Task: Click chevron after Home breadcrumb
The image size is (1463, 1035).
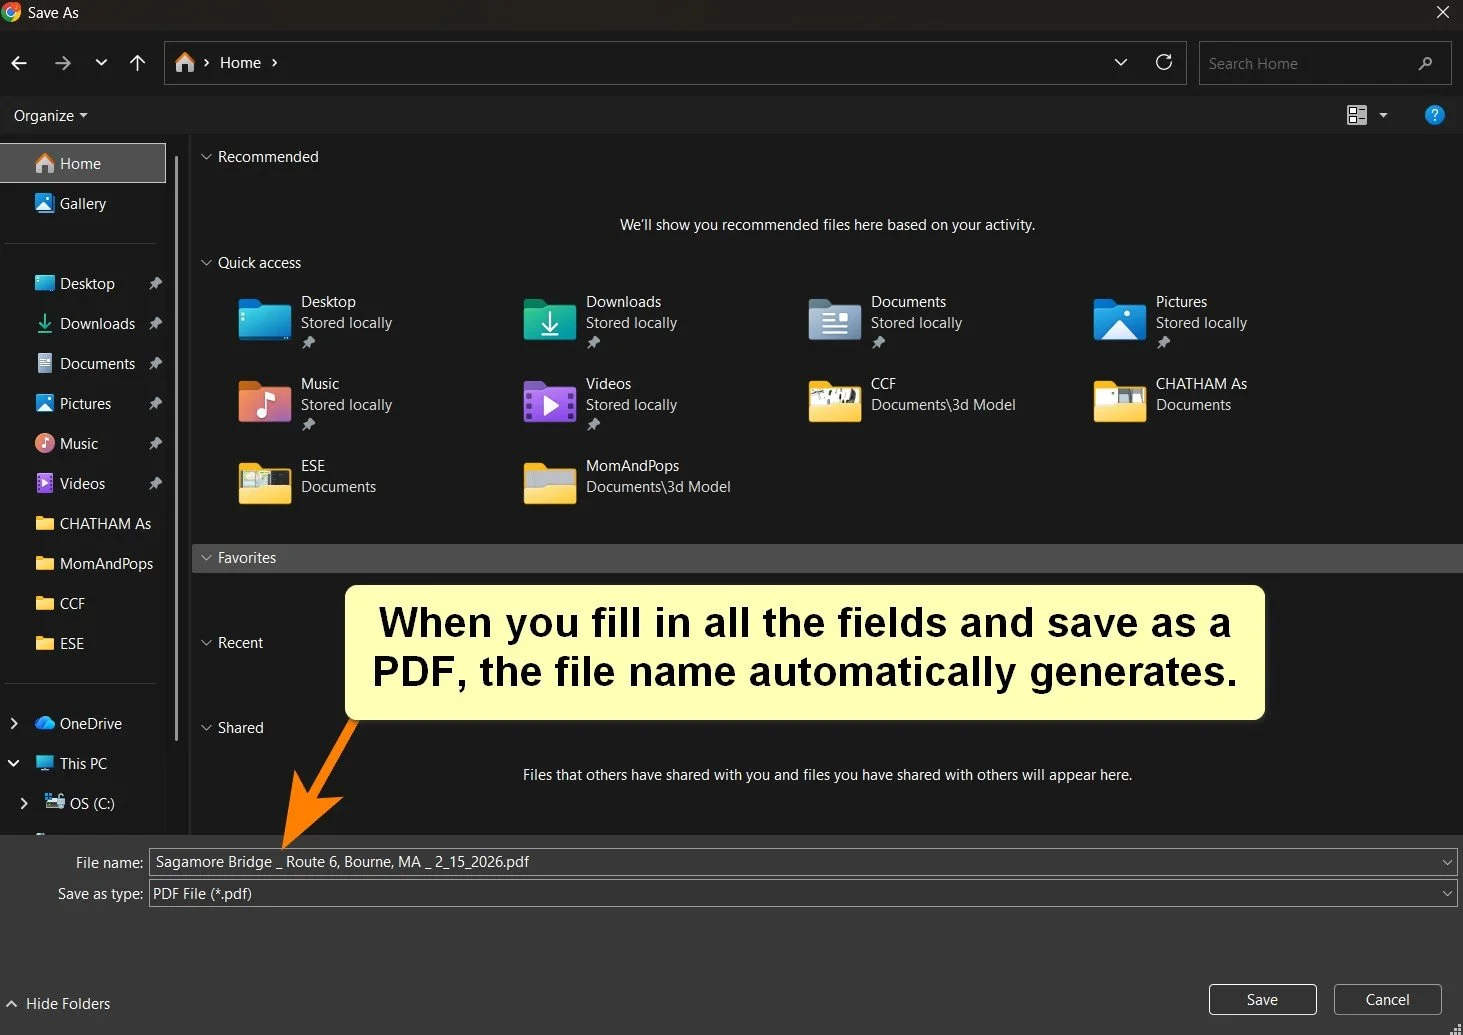Action: coord(275,62)
